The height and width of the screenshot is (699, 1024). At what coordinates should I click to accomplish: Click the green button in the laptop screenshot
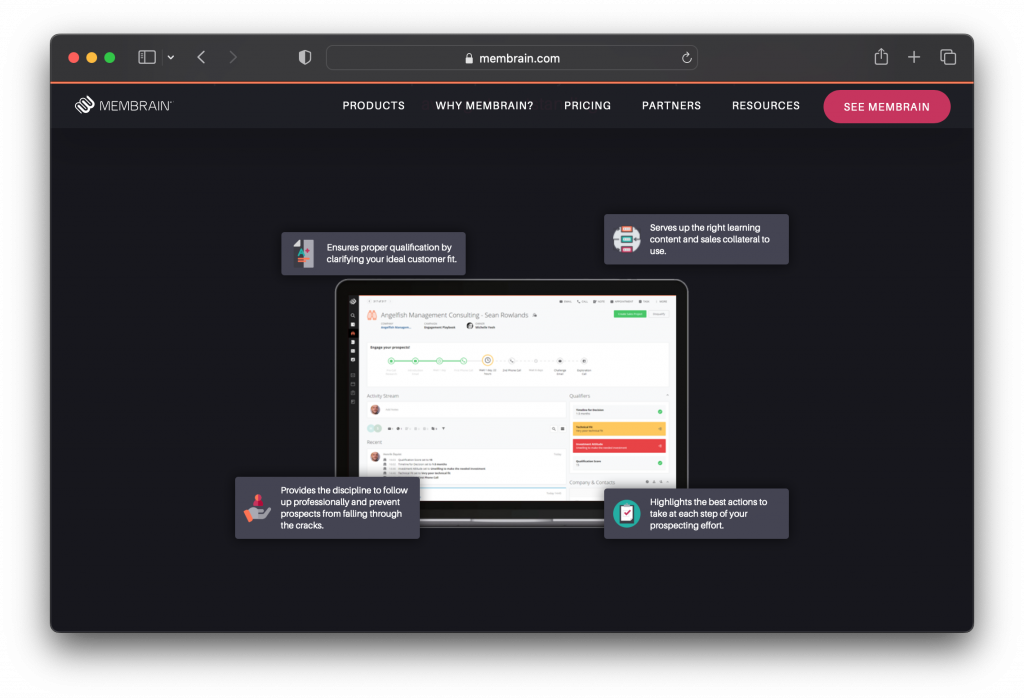coord(630,314)
